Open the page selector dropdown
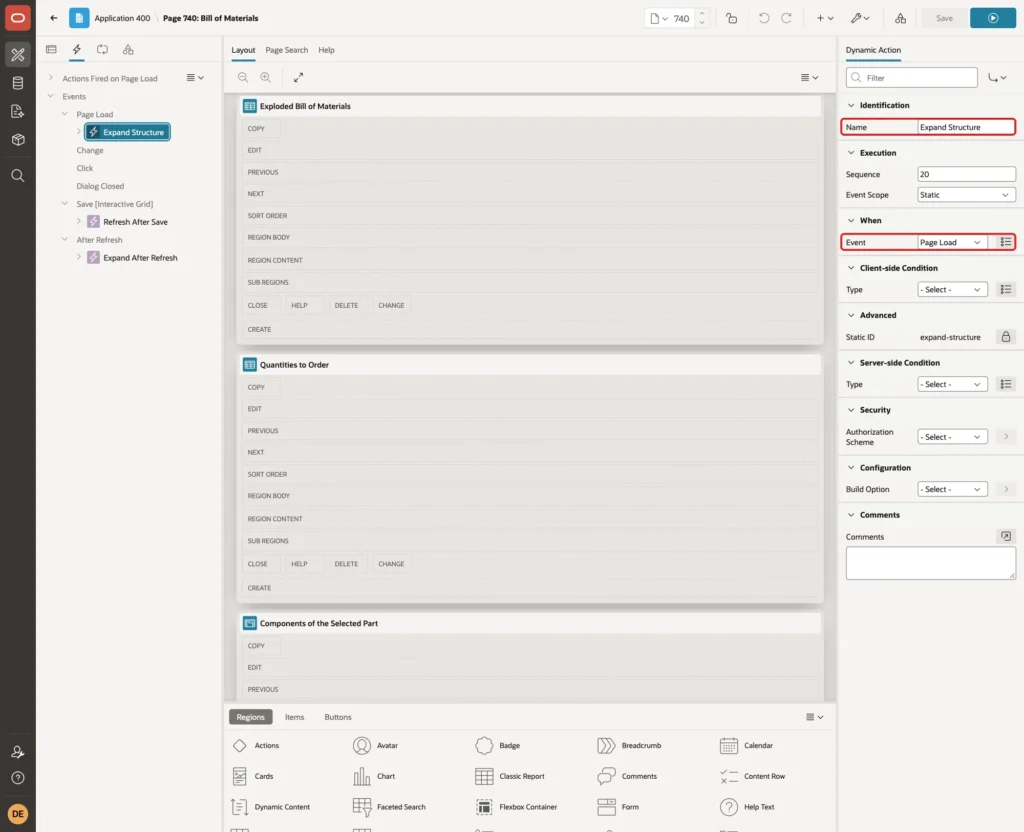1024x832 pixels. 658,18
